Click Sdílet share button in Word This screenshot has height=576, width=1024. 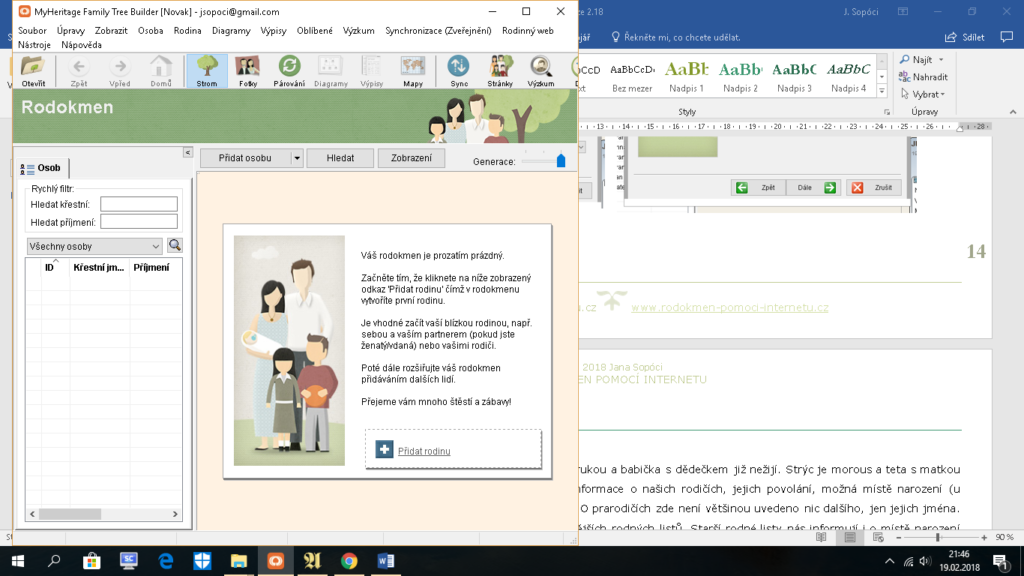pyautogui.click(x=965, y=37)
